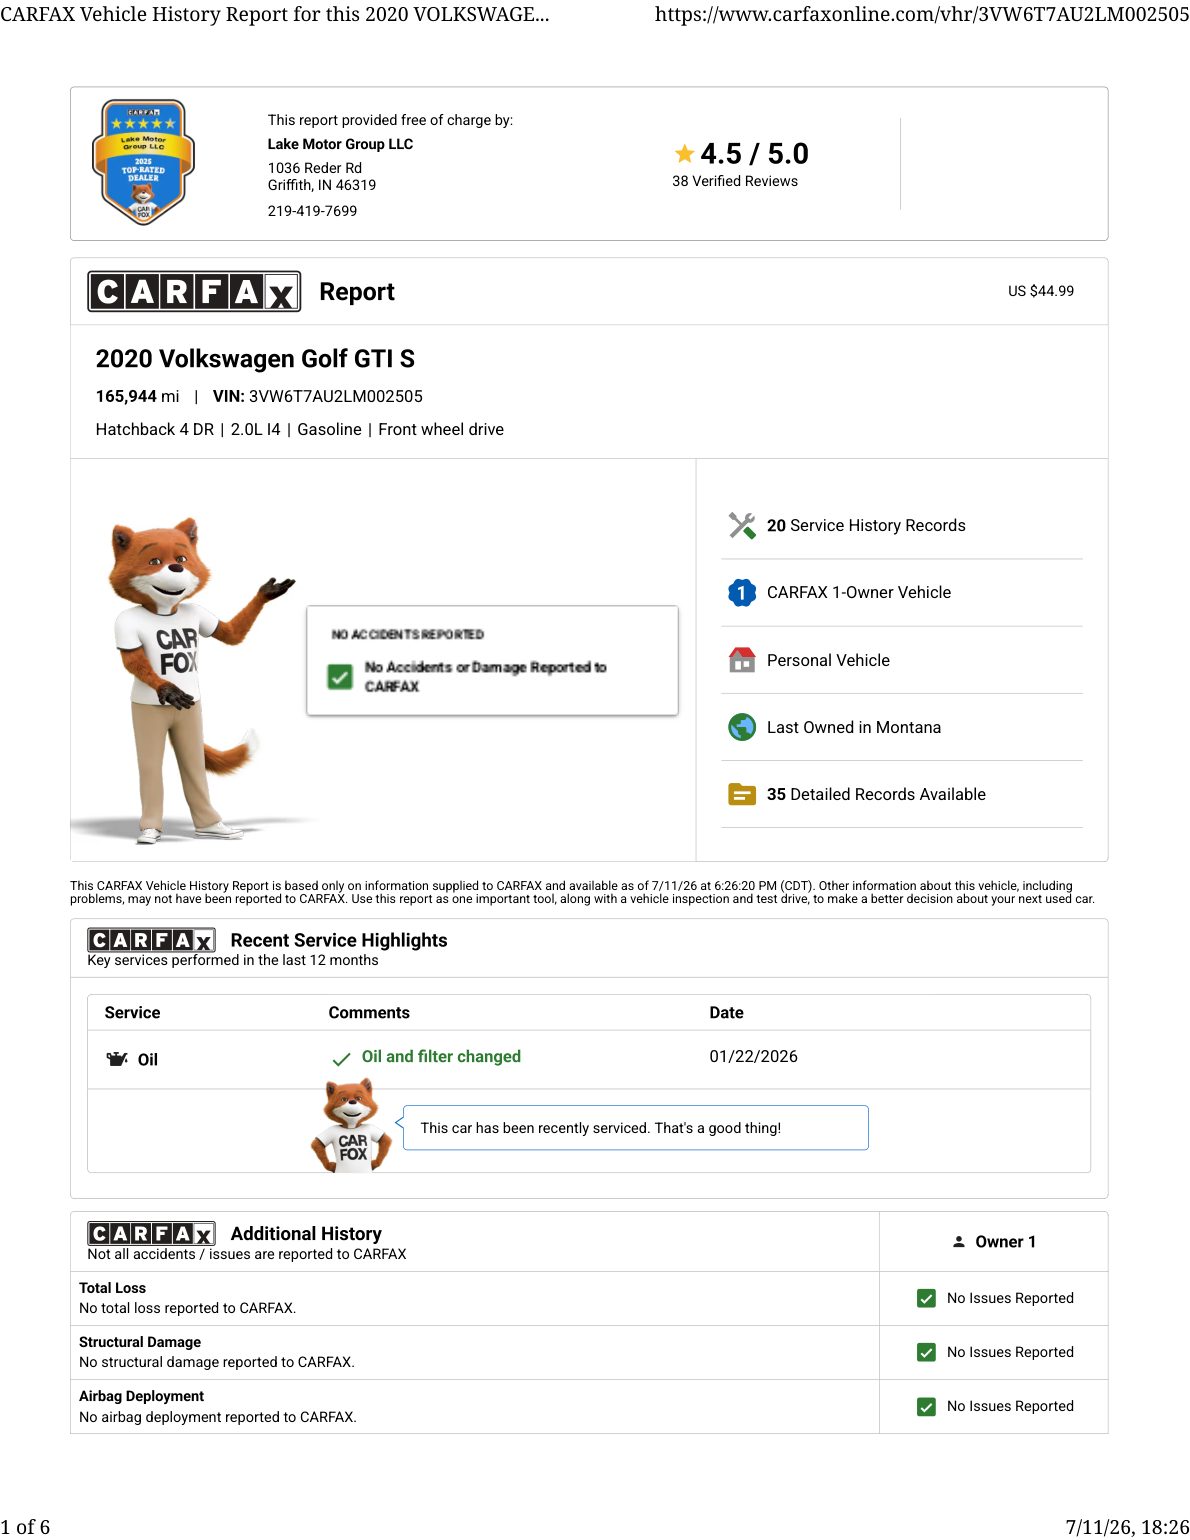Open 35 Detailed Records Available link
This screenshot has width=1190, height=1540.
(876, 794)
